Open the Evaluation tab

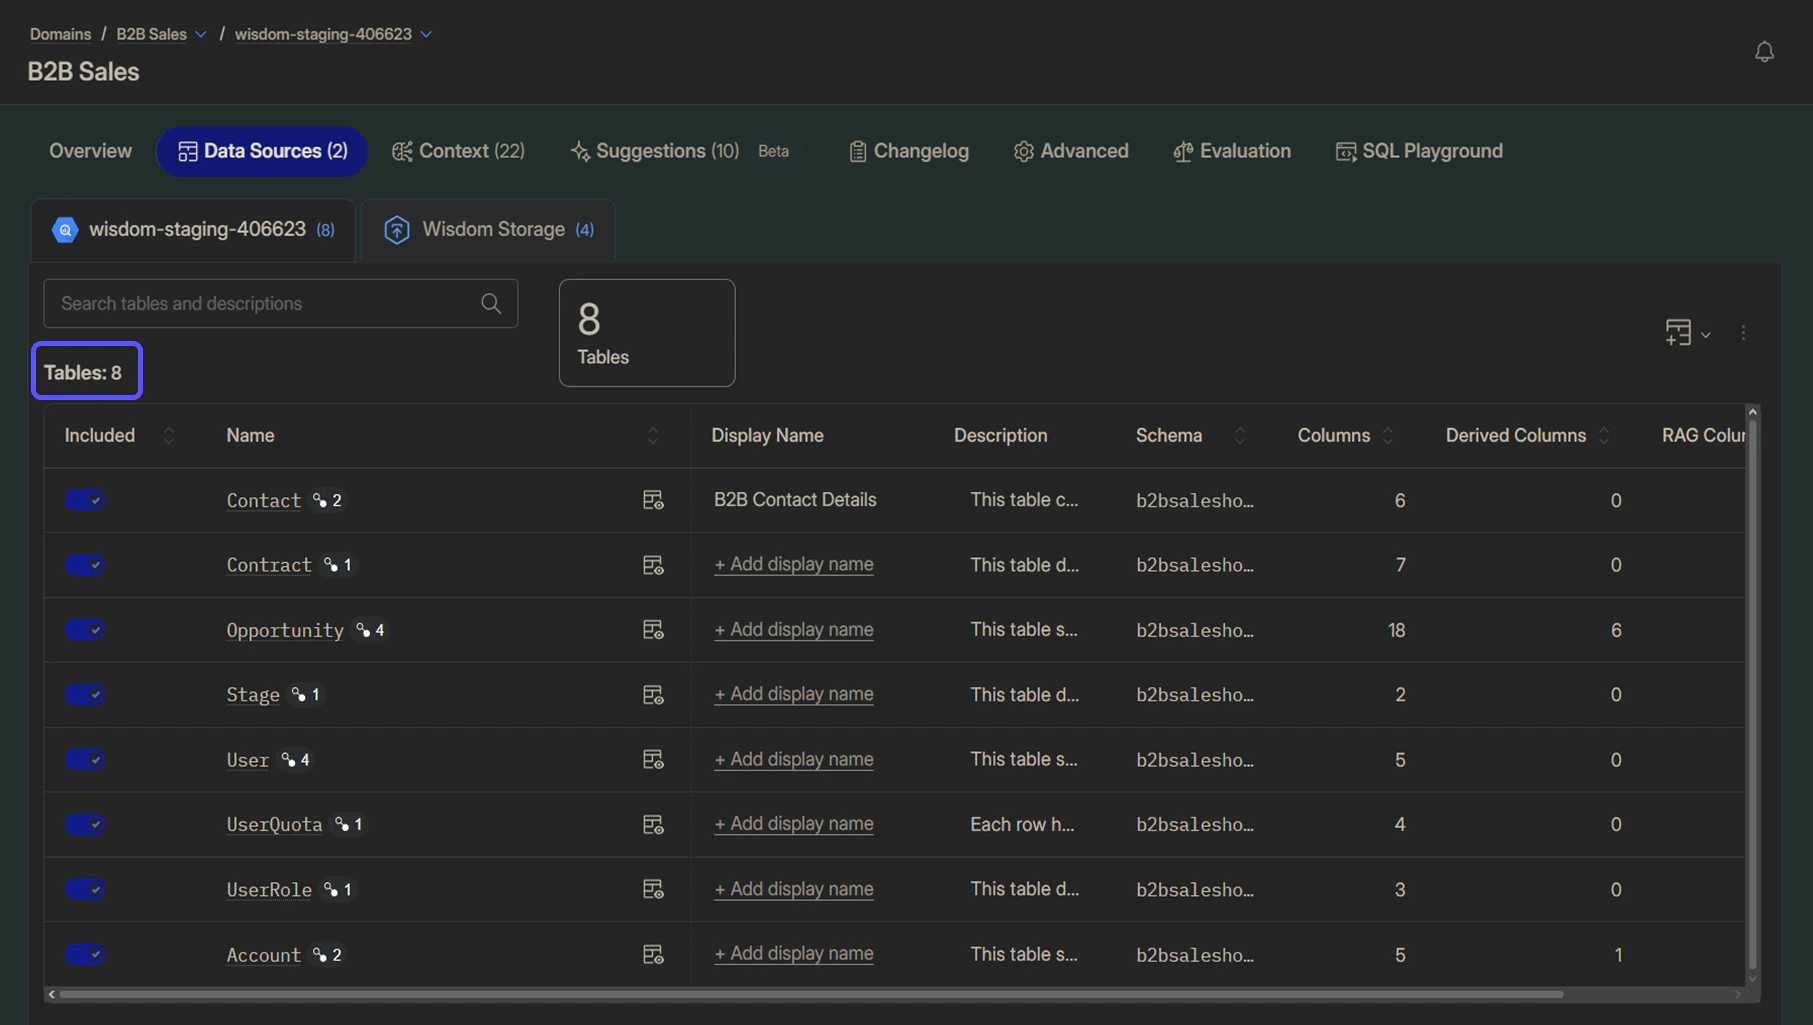(x=1232, y=151)
